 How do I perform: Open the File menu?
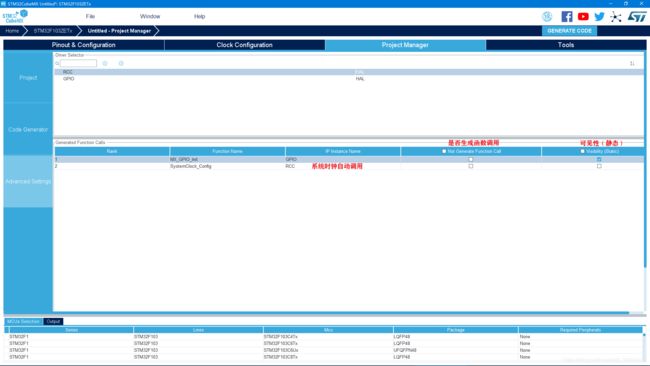90,17
